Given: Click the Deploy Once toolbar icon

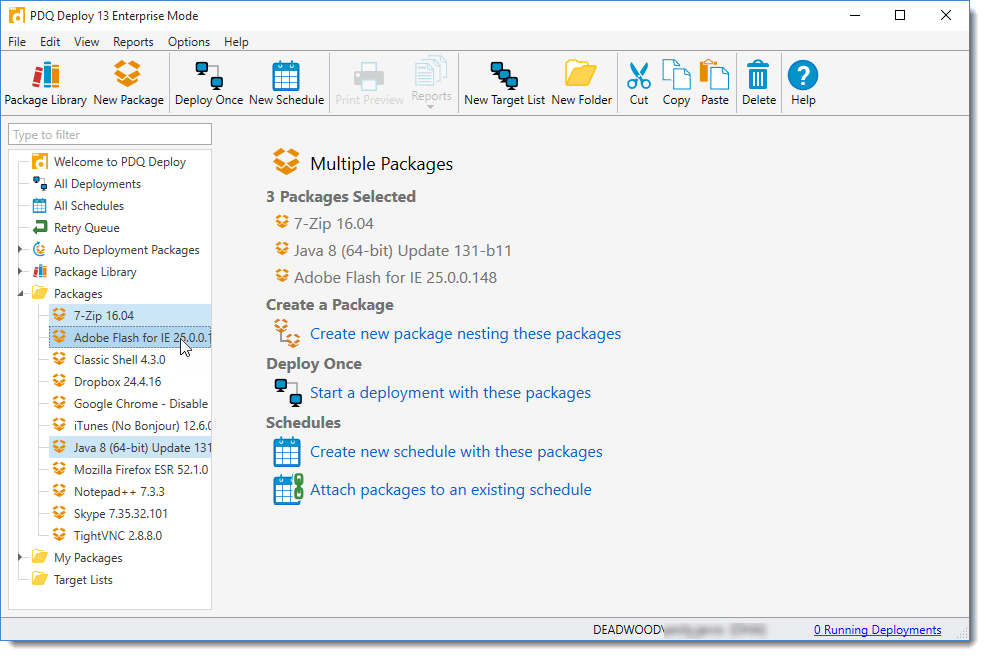Looking at the screenshot, I should pos(209,82).
